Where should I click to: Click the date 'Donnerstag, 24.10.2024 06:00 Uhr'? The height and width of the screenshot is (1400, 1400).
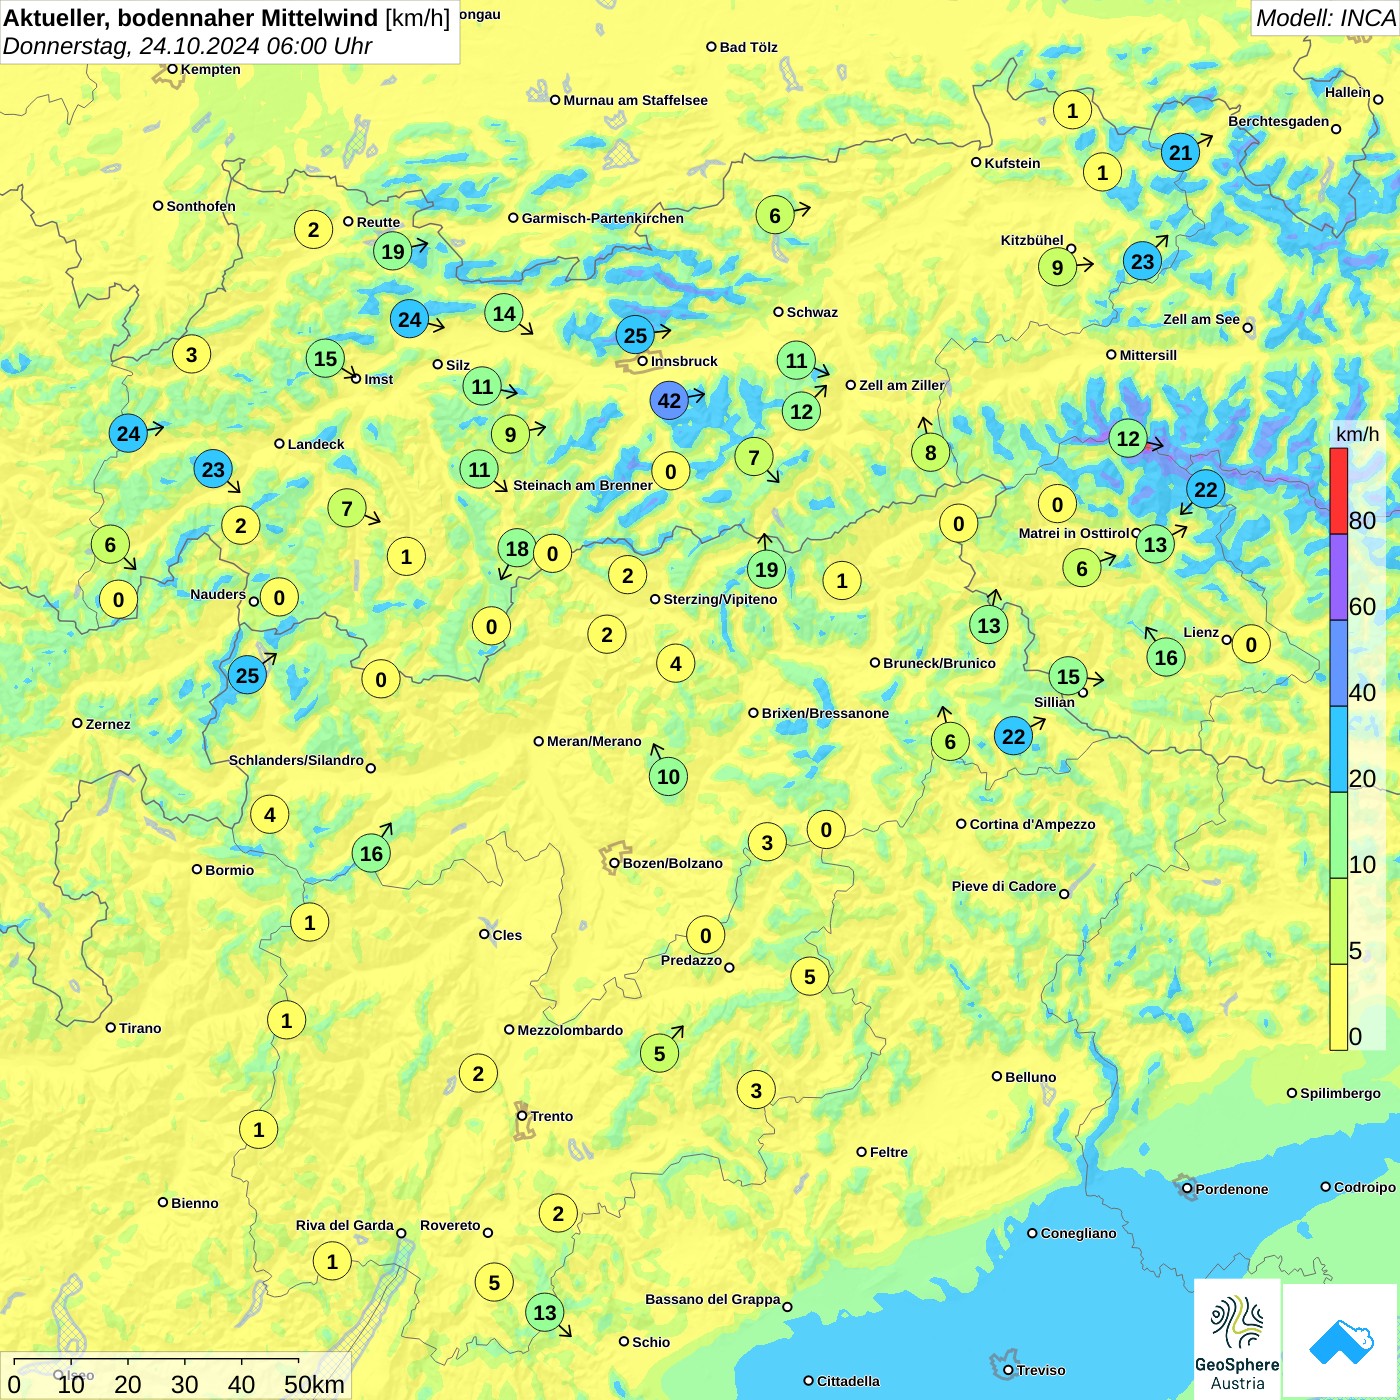pos(187,46)
